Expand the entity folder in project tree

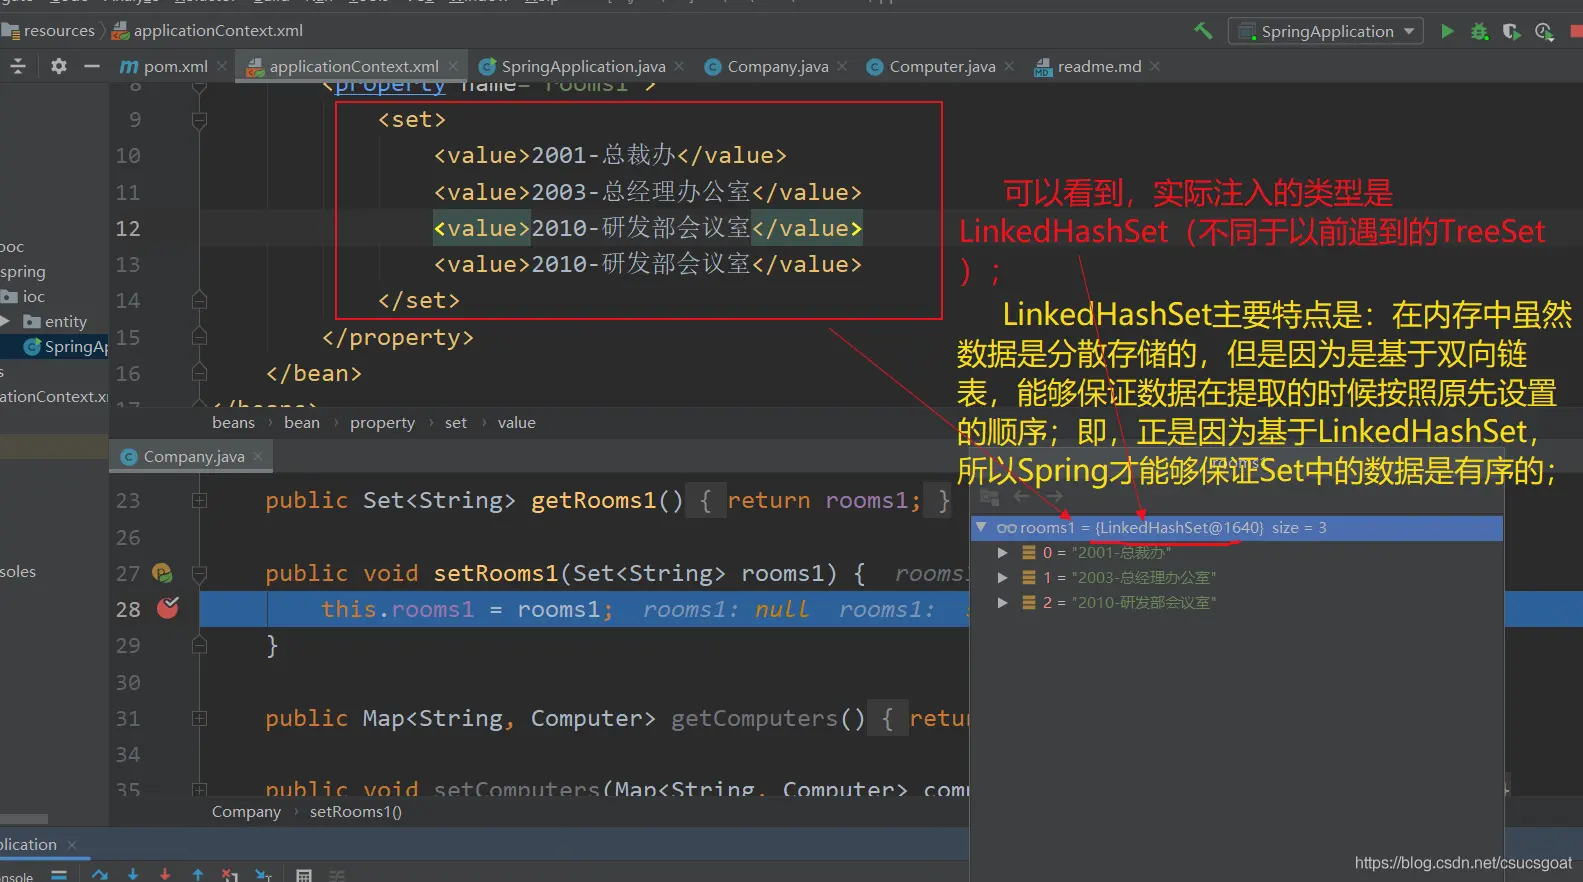coord(6,321)
